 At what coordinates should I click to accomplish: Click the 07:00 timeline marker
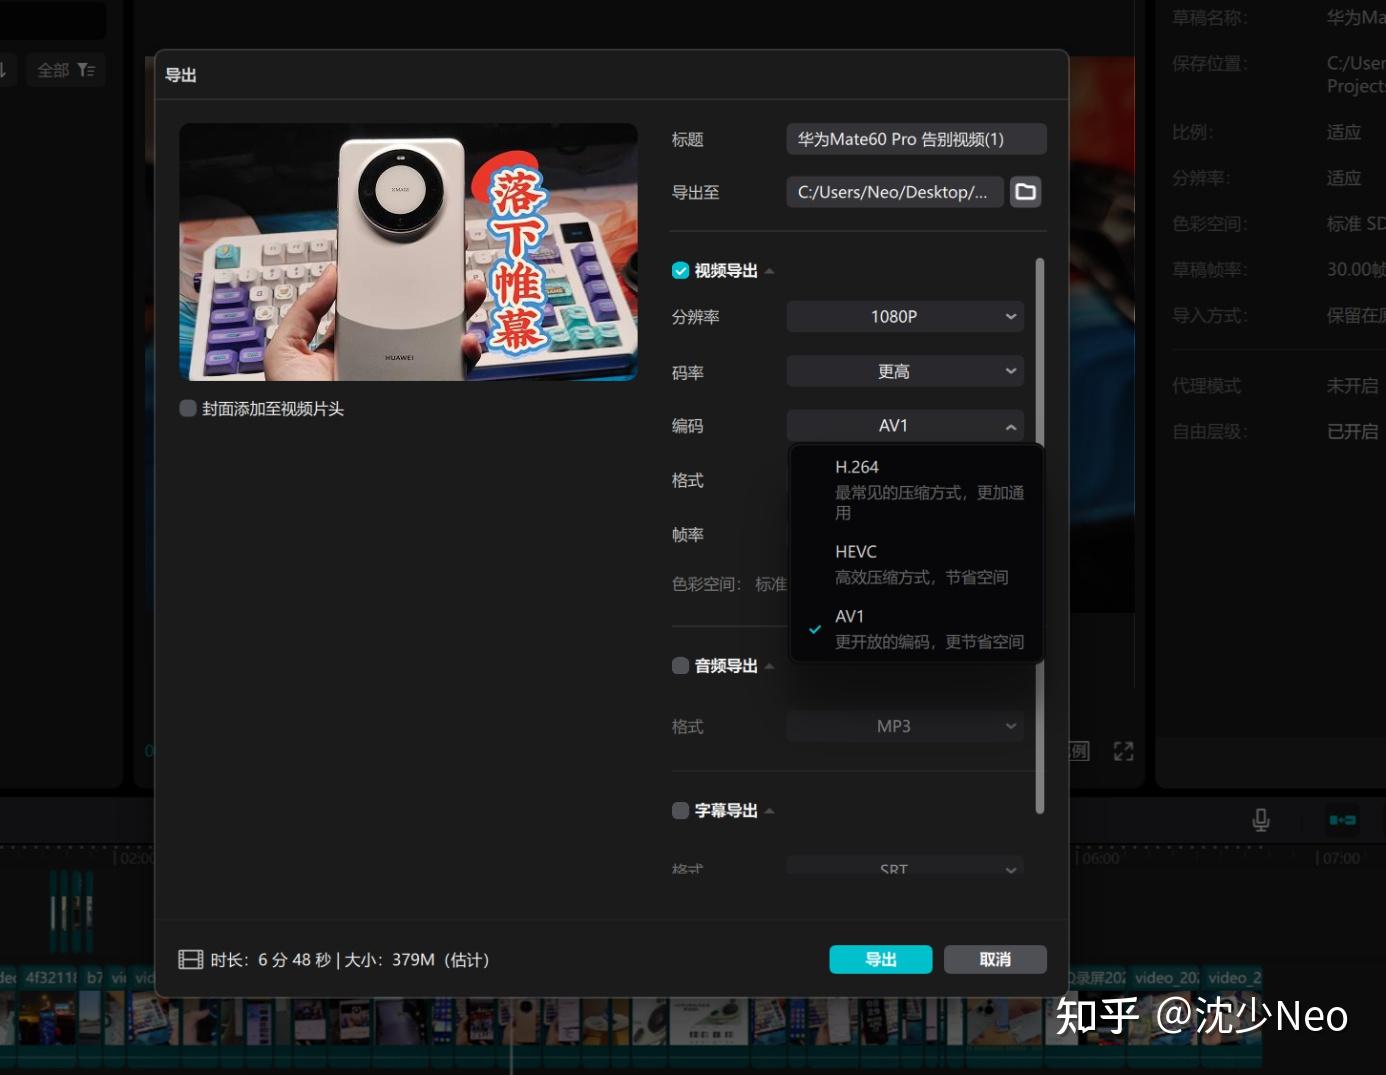coord(1341,858)
